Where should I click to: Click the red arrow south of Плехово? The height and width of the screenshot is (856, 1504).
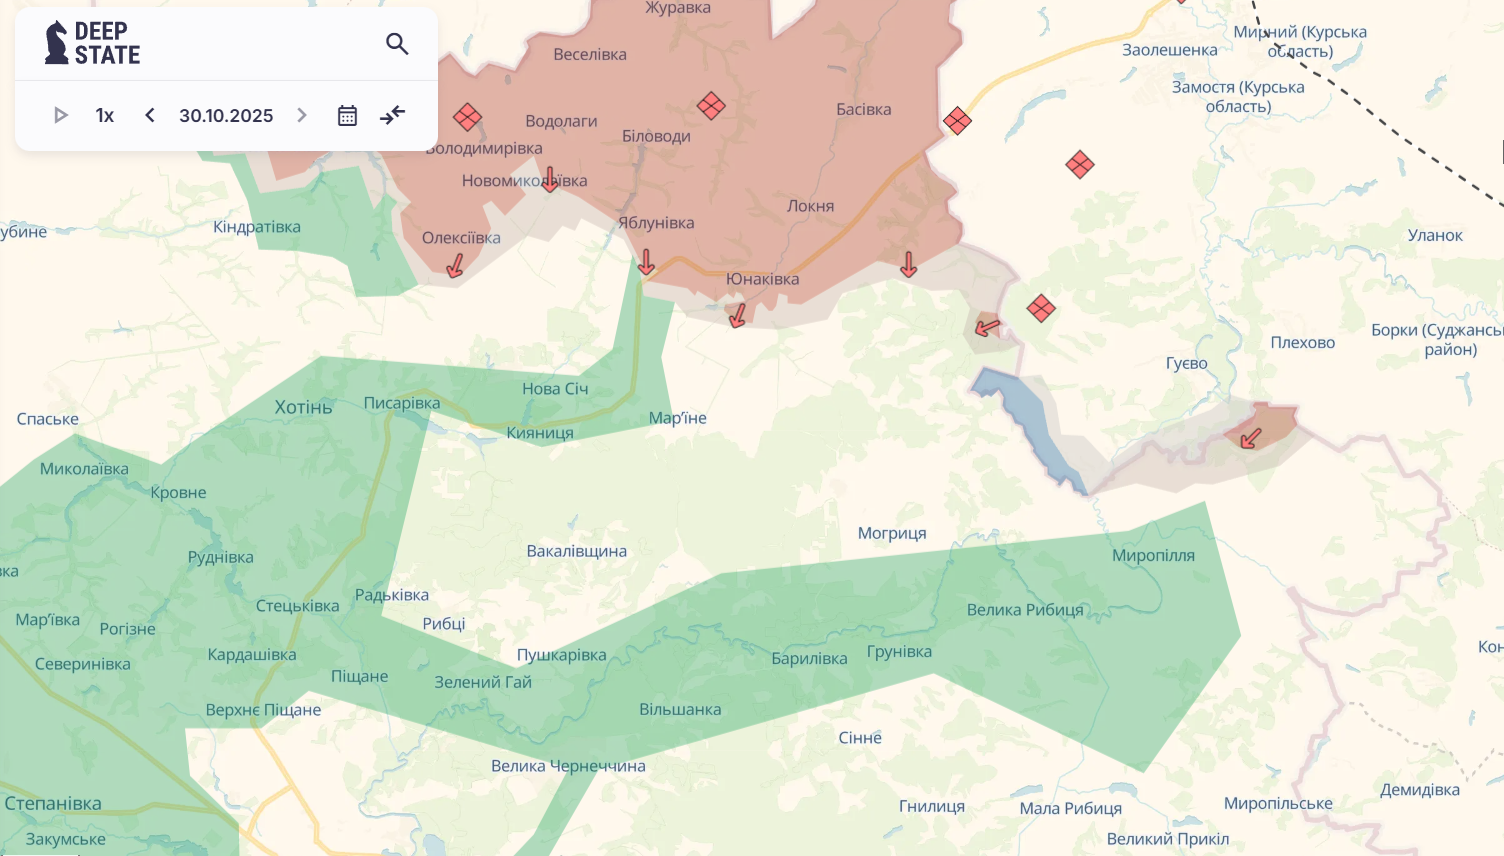(1250, 438)
